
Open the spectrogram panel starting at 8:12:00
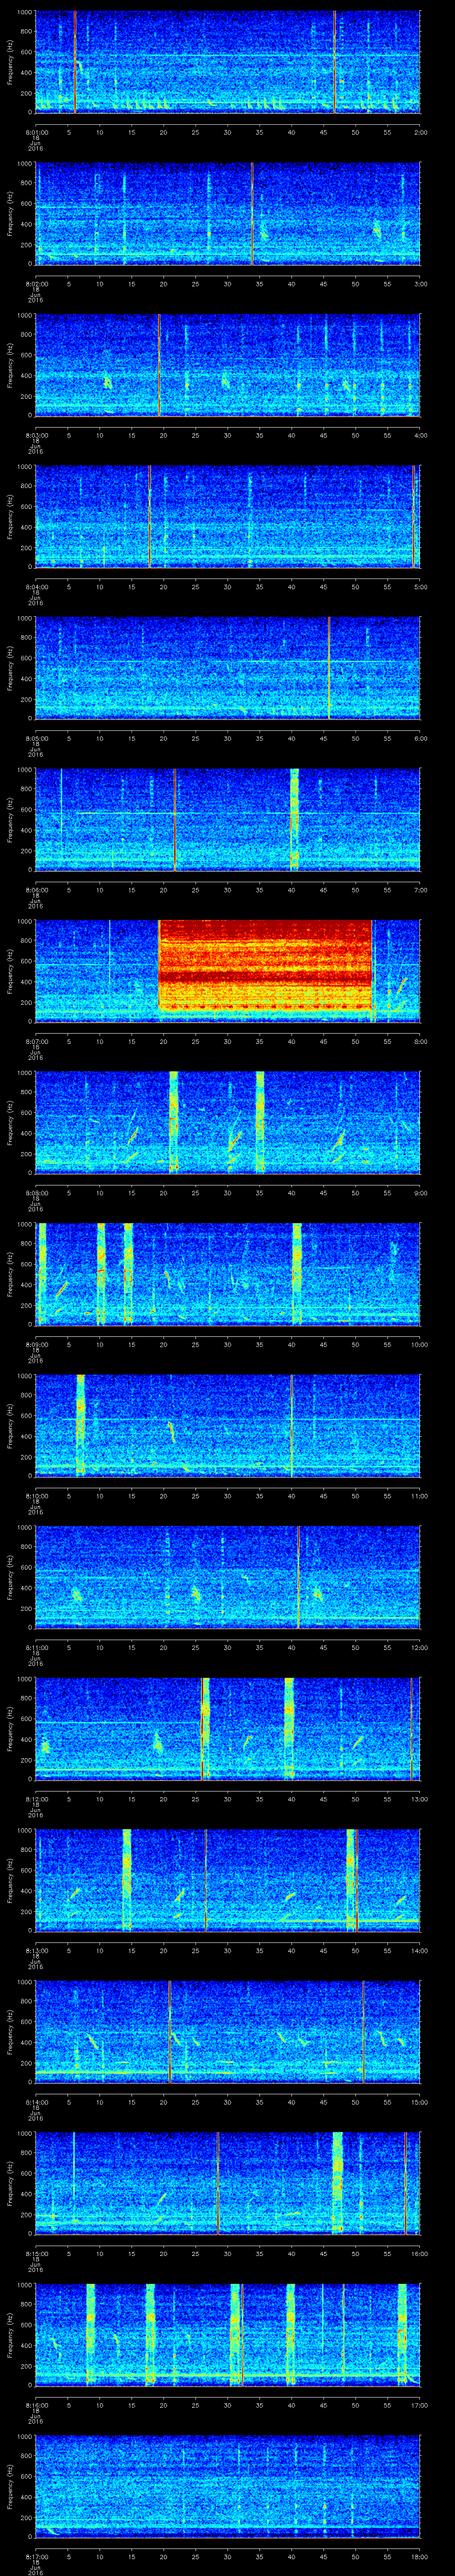tap(228, 1728)
